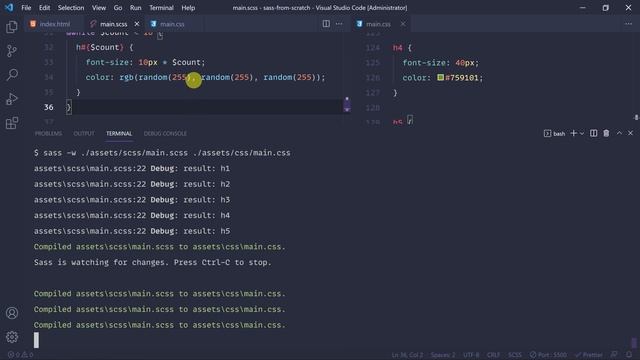The width and height of the screenshot is (640, 360).
Task: Open the Run menu
Action: click(x=136, y=8)
